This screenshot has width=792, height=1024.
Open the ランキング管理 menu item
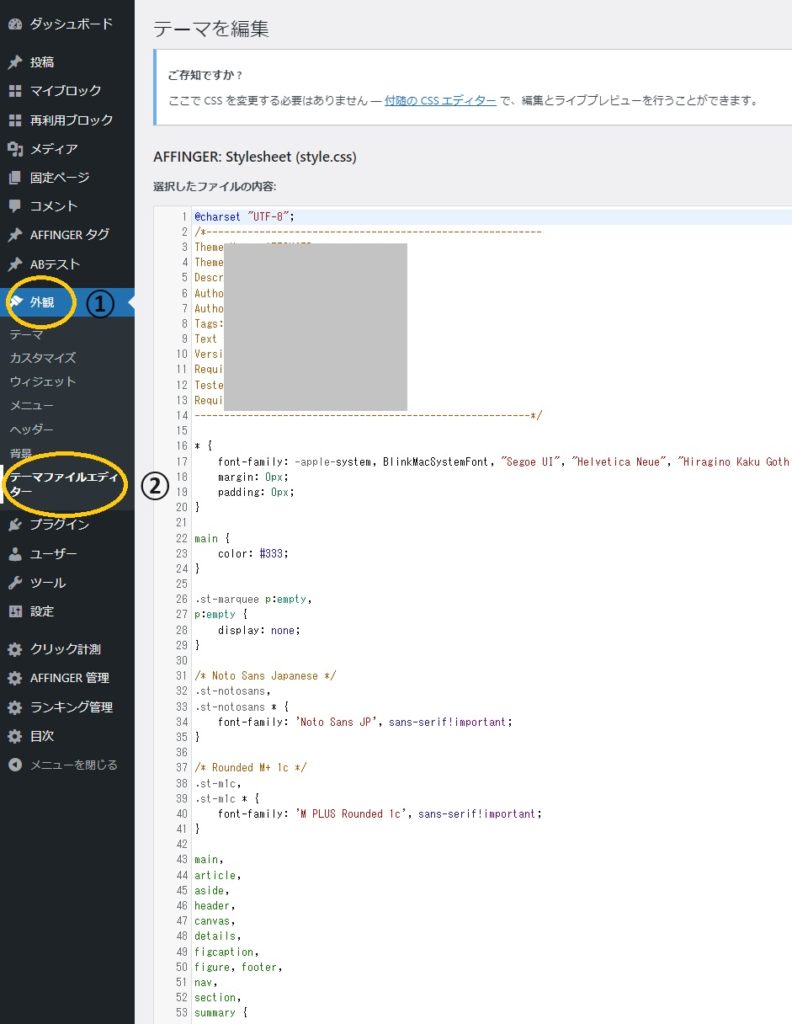[70, 707]
